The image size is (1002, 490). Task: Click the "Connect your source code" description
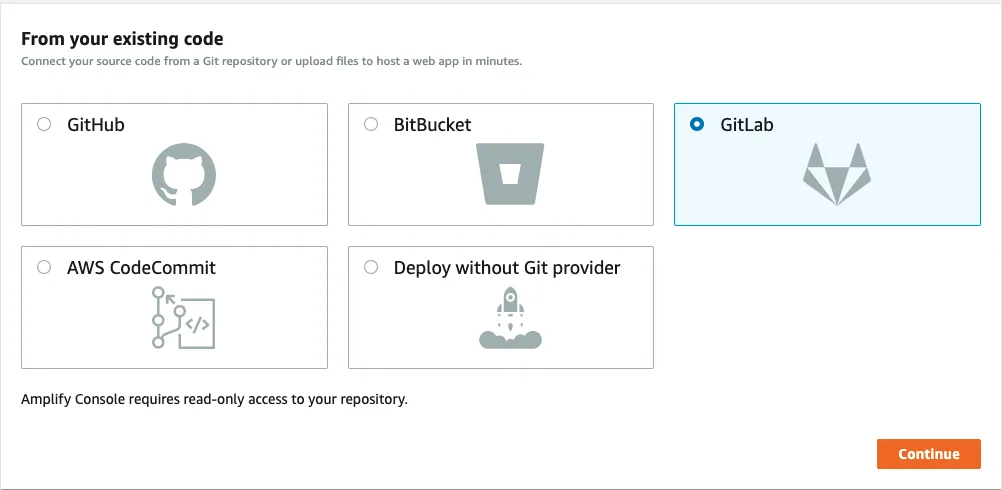[x=271, y=62]
